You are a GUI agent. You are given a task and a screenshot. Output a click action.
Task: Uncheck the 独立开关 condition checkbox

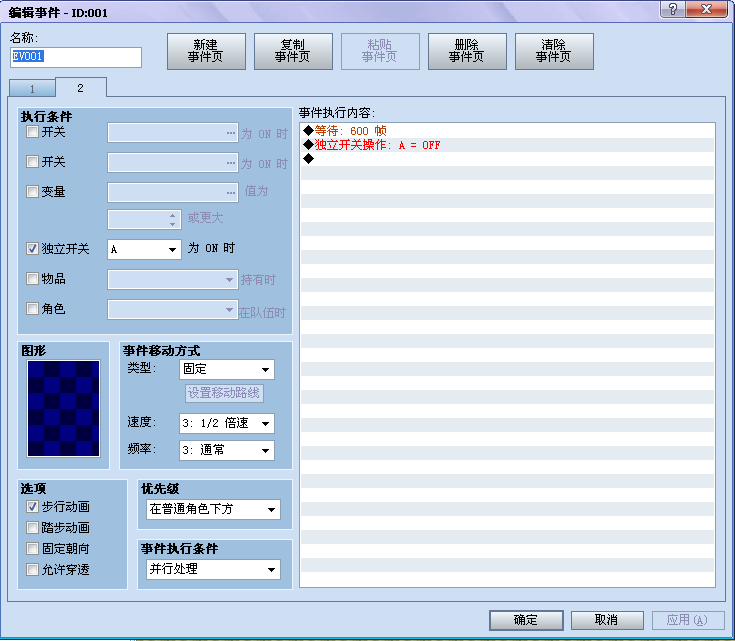click(x=32, y=249)
